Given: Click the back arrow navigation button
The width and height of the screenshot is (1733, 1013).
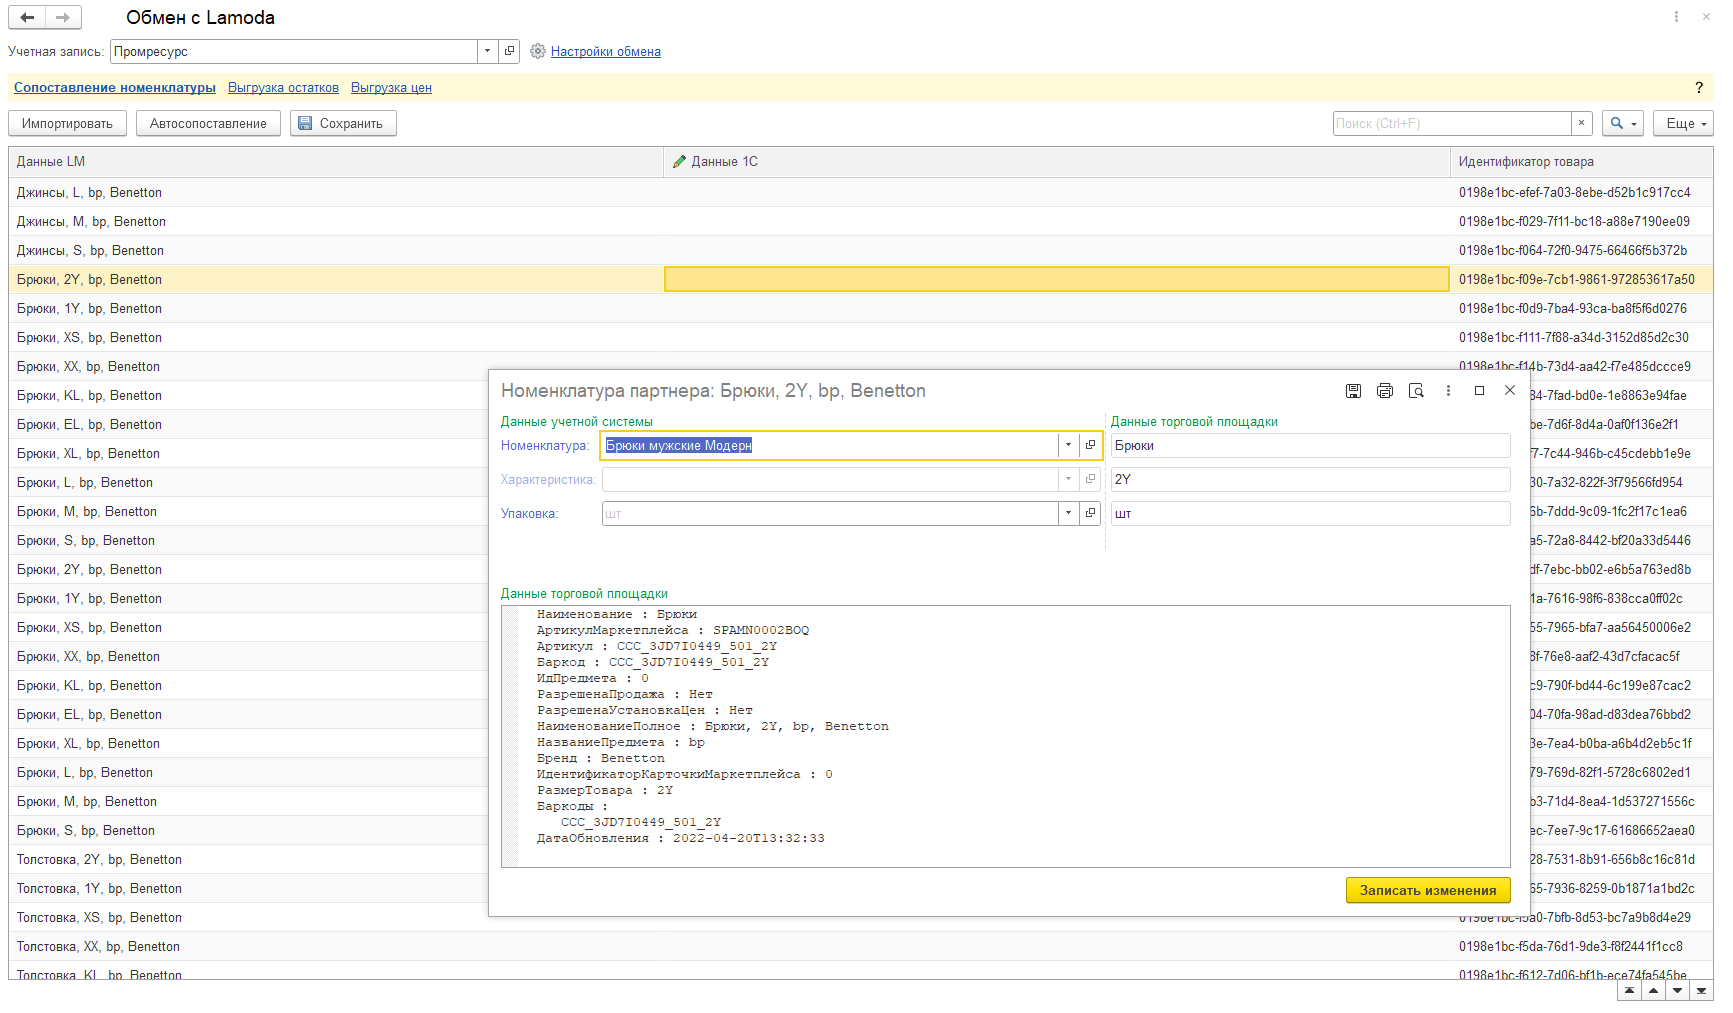Looking at the screenshot, I should (x=27, y=17).
